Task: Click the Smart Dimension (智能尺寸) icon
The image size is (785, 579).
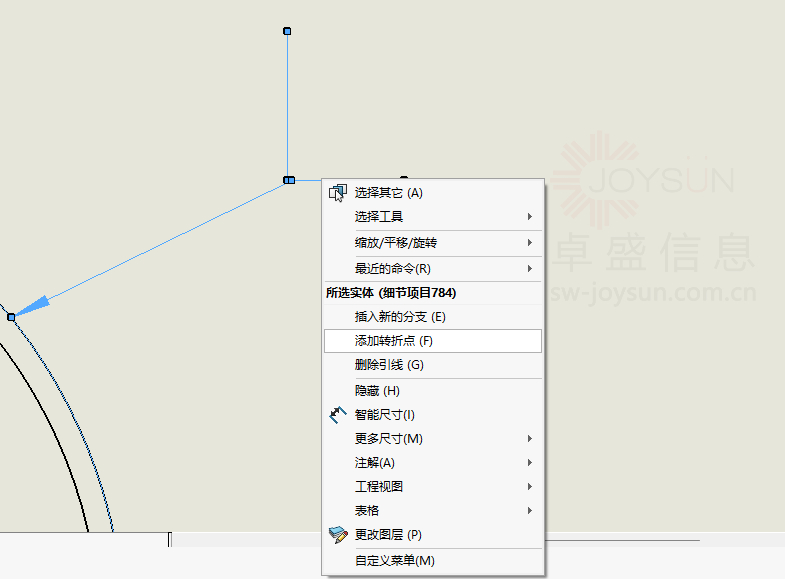Action: (x=337, y=414)
